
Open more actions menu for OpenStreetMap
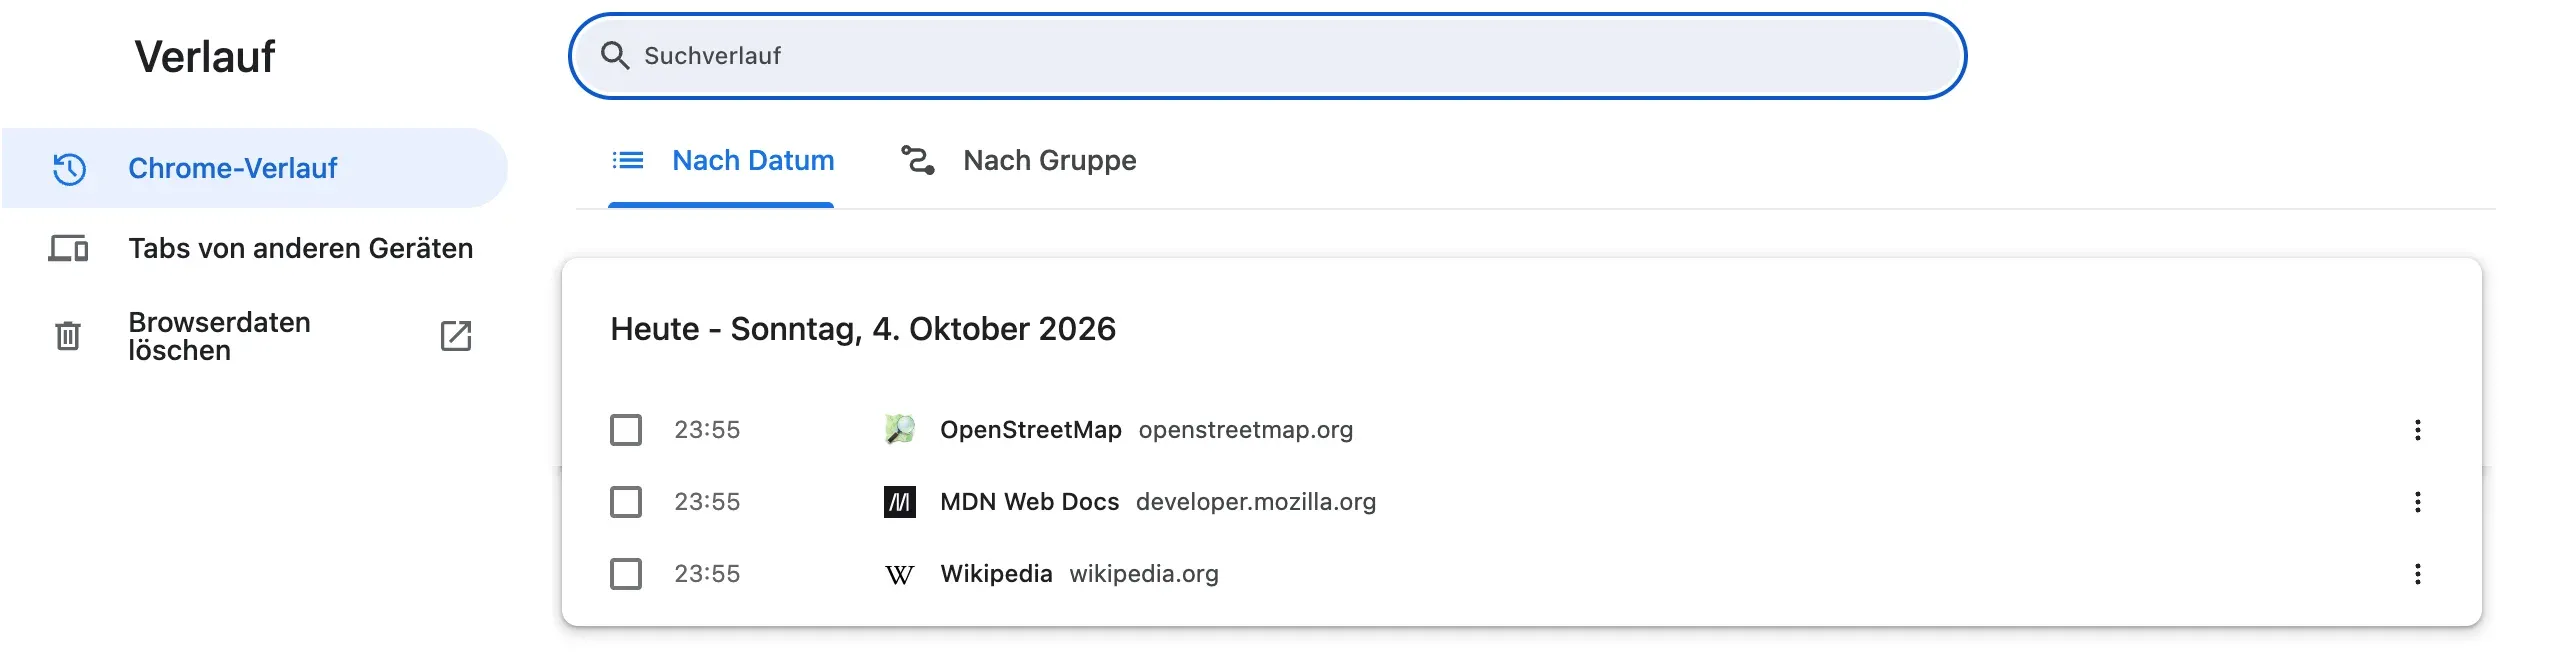point(2418,430)
